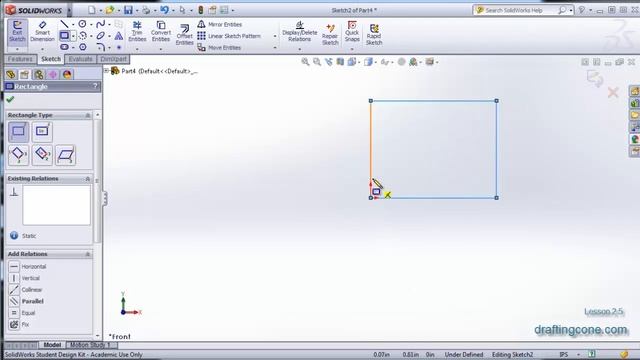Choose Corner Rectangle type
This screenshot has height=360, width=640.
click(18, 131)
